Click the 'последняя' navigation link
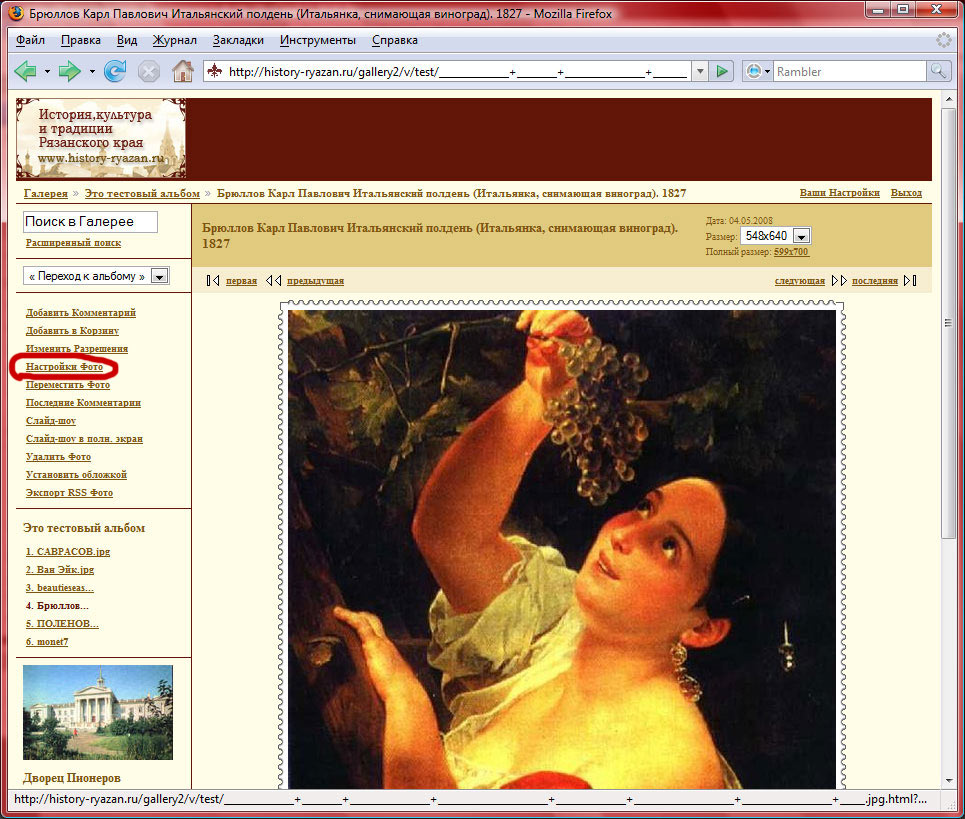965x819 pixels. pos(875,281)
